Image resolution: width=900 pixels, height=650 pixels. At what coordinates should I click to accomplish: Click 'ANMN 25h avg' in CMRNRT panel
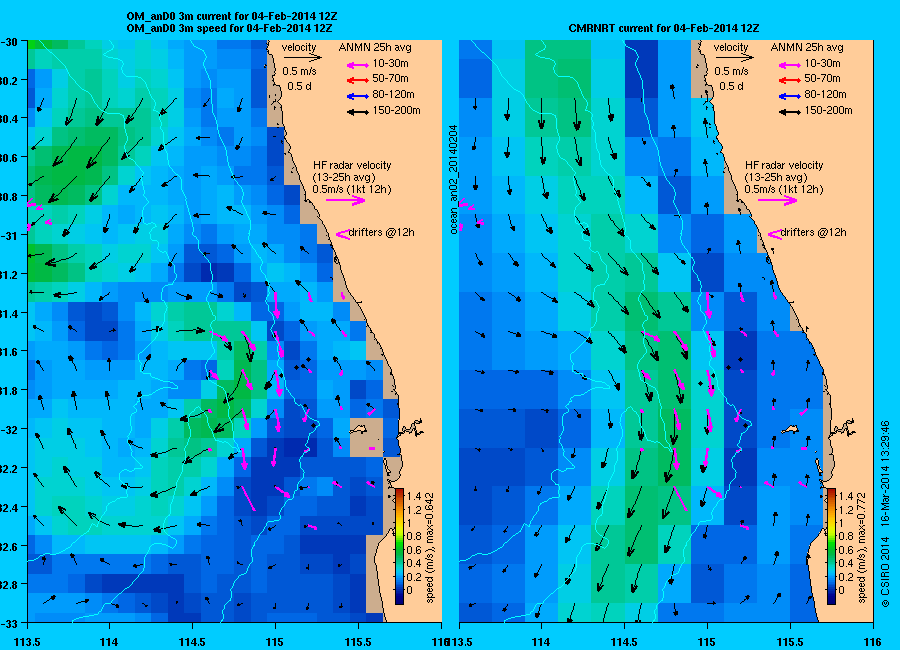[807, 47]
